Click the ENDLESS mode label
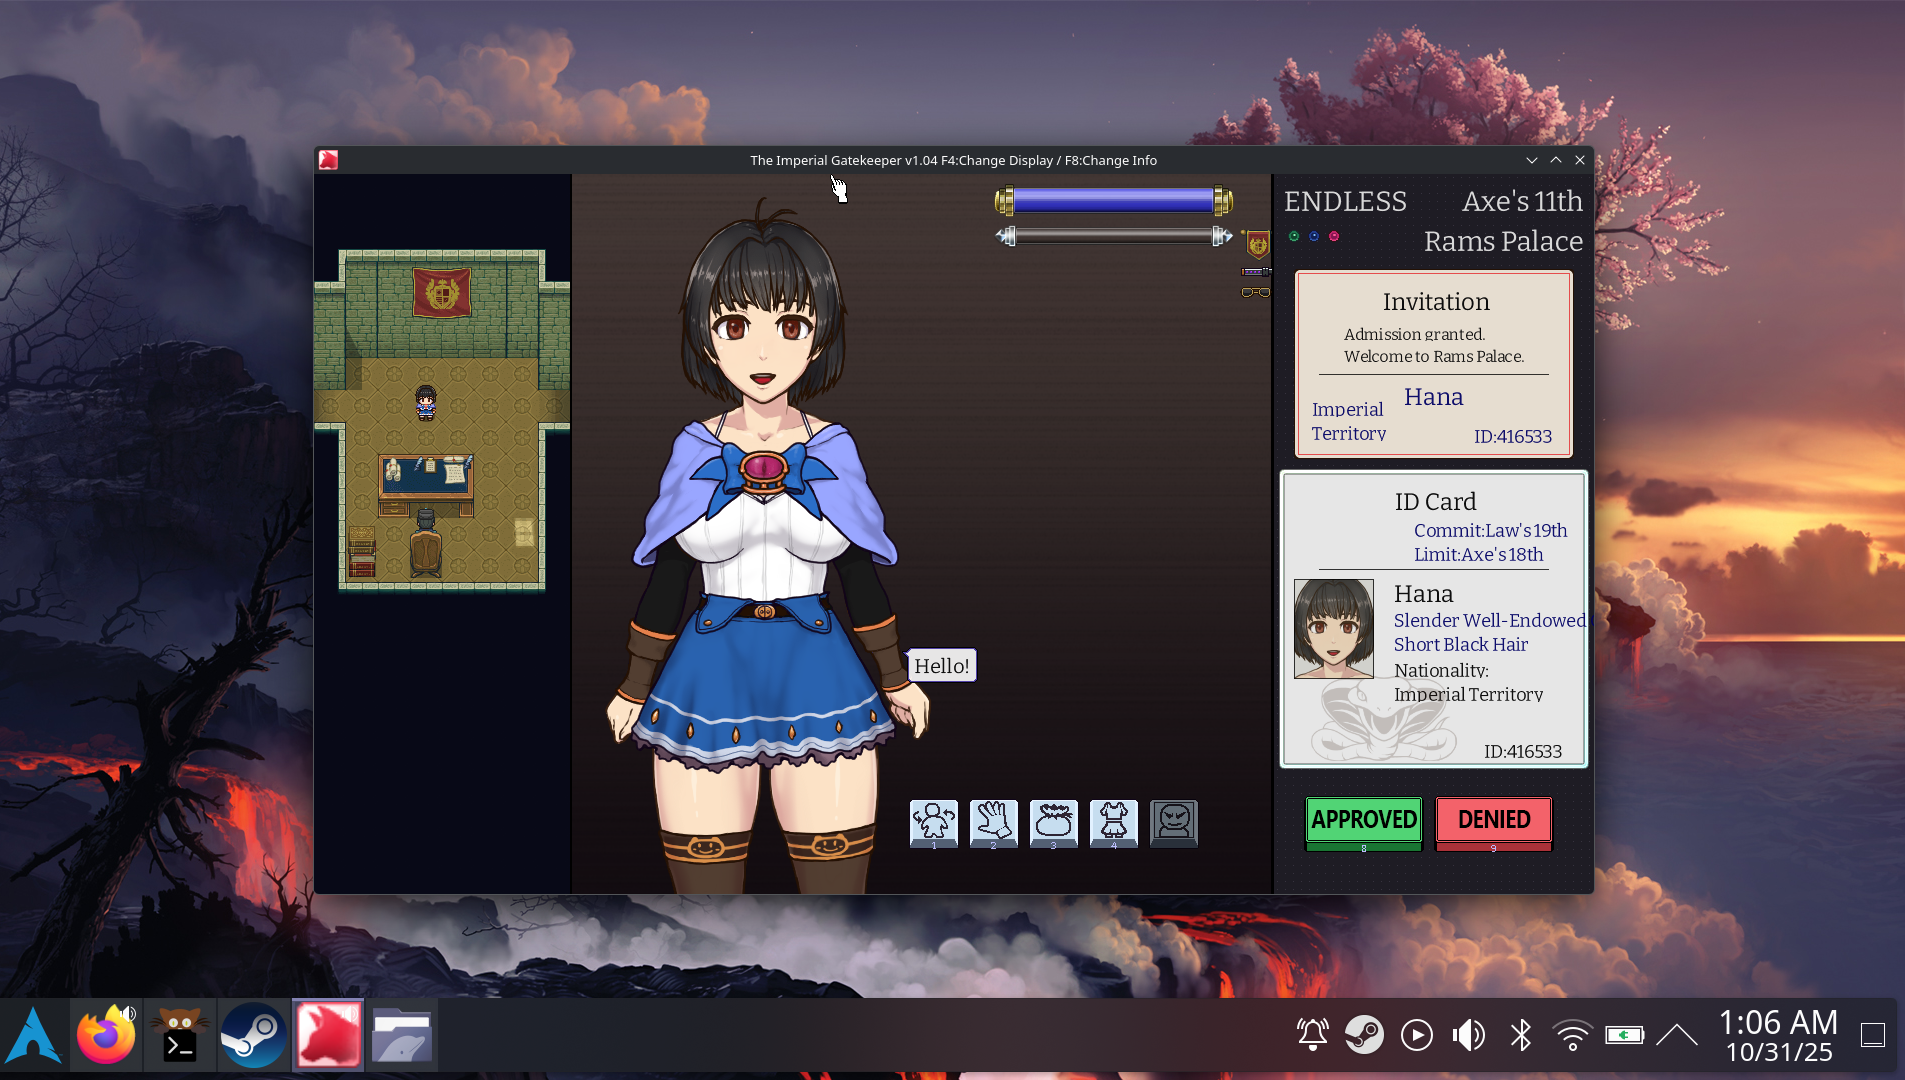Screen dimensions: 1905x1080 pyautogui.click(x=1345, y=202)
